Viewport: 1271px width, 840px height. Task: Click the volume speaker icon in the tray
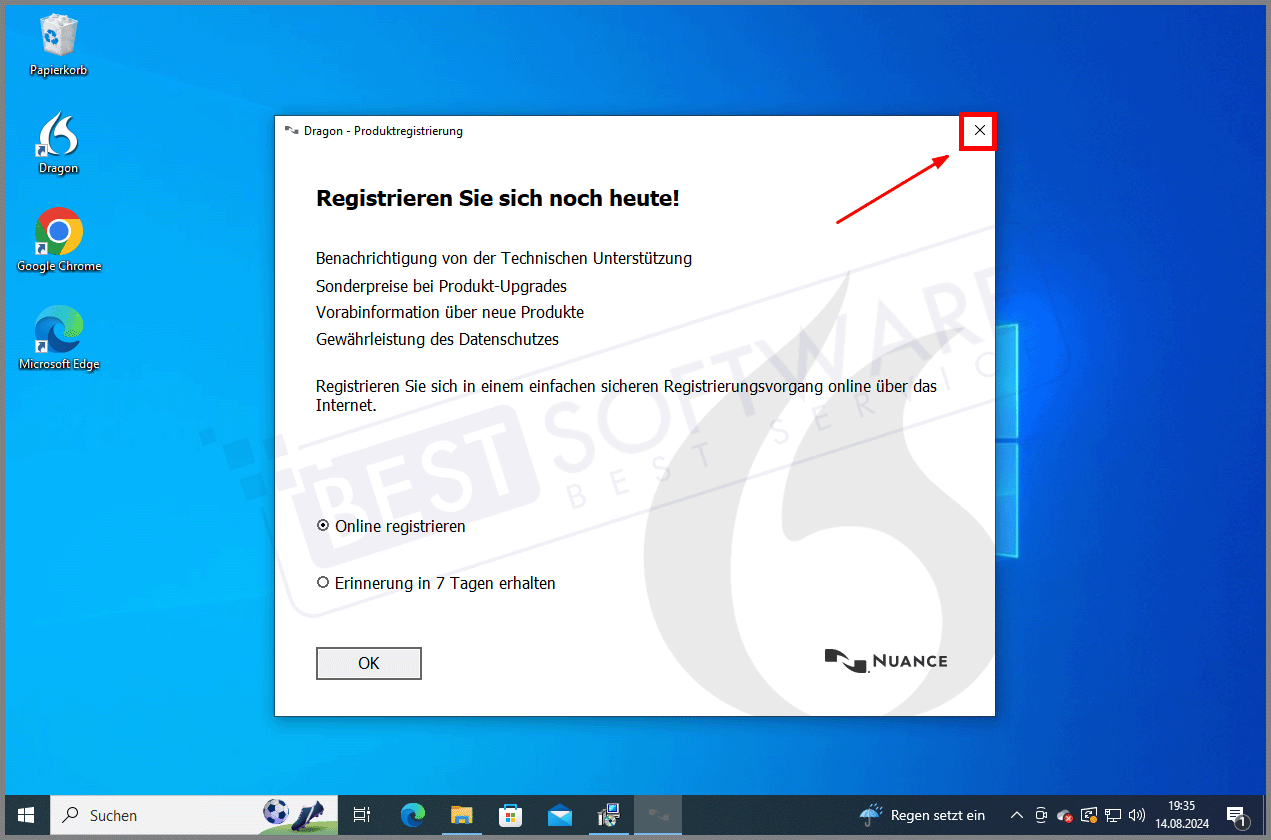pyautogui.click(x=1137, y=815)
